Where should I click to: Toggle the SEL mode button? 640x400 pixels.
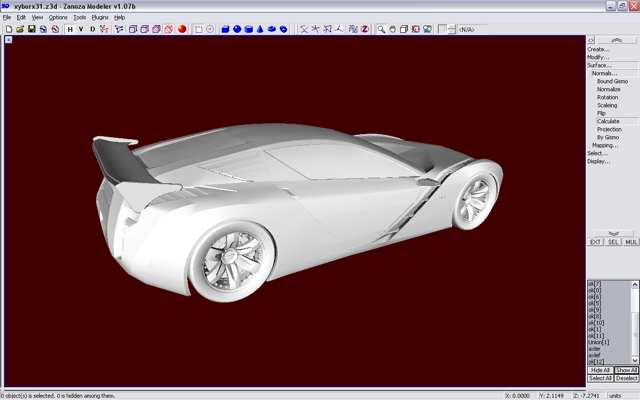[613, 242]
